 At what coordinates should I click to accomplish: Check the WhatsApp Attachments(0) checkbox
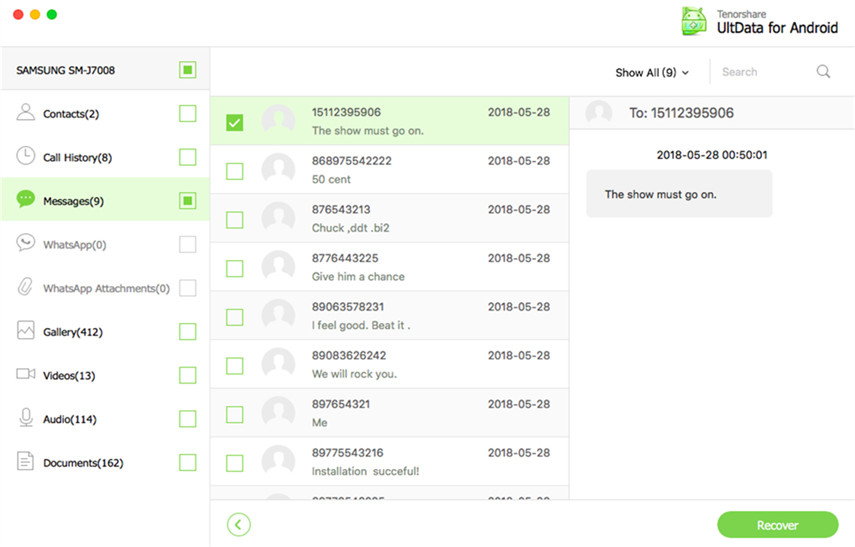click(x=188, y=288)
